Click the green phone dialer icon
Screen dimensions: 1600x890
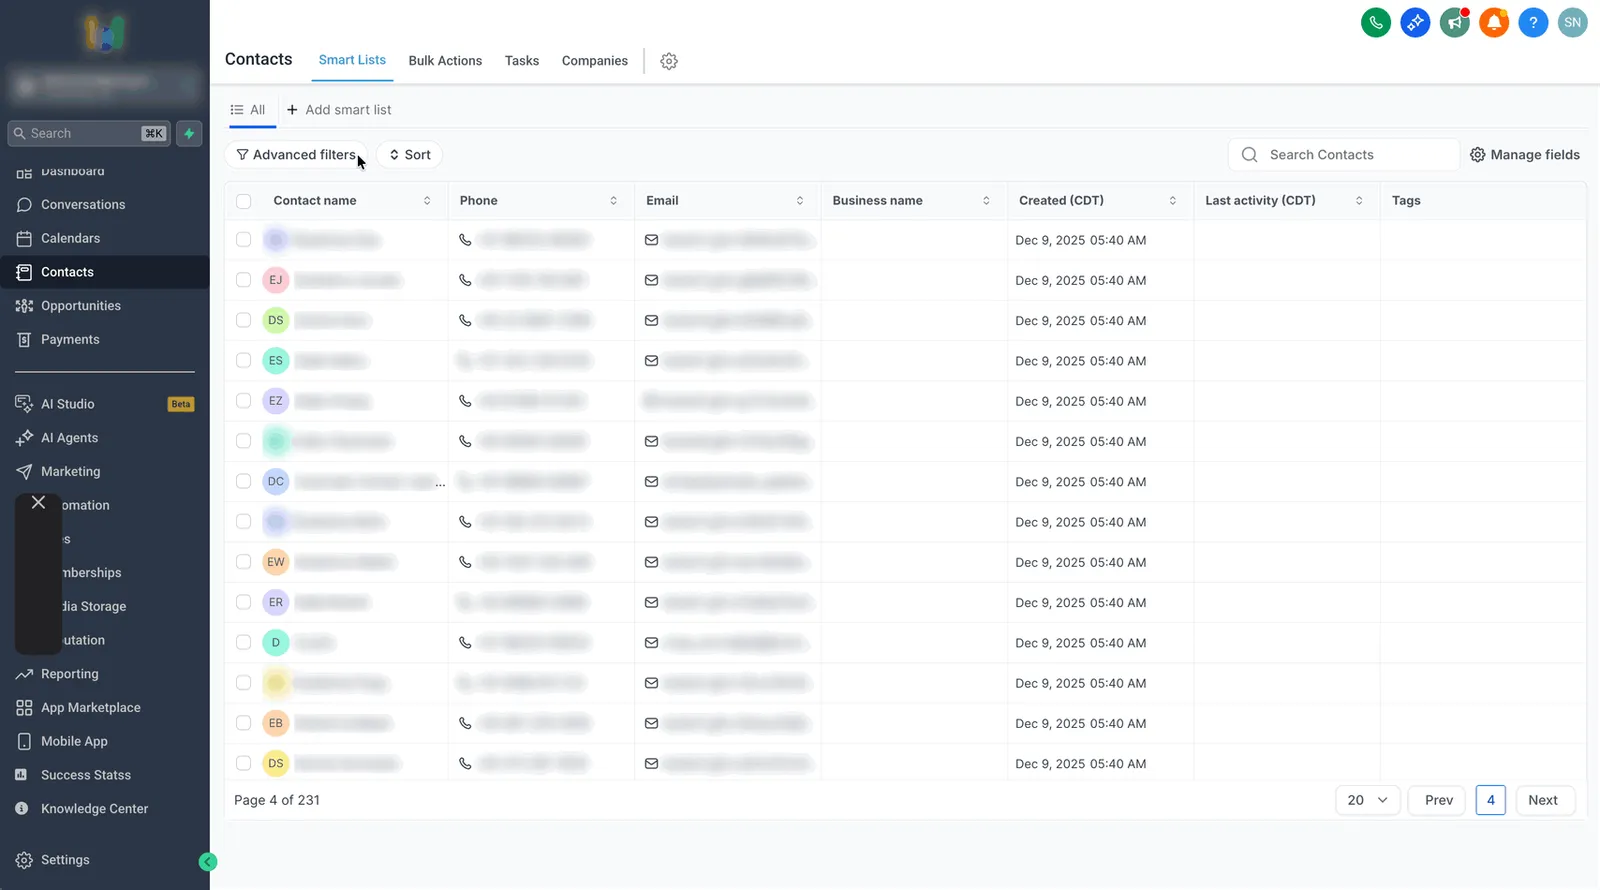1376,22
